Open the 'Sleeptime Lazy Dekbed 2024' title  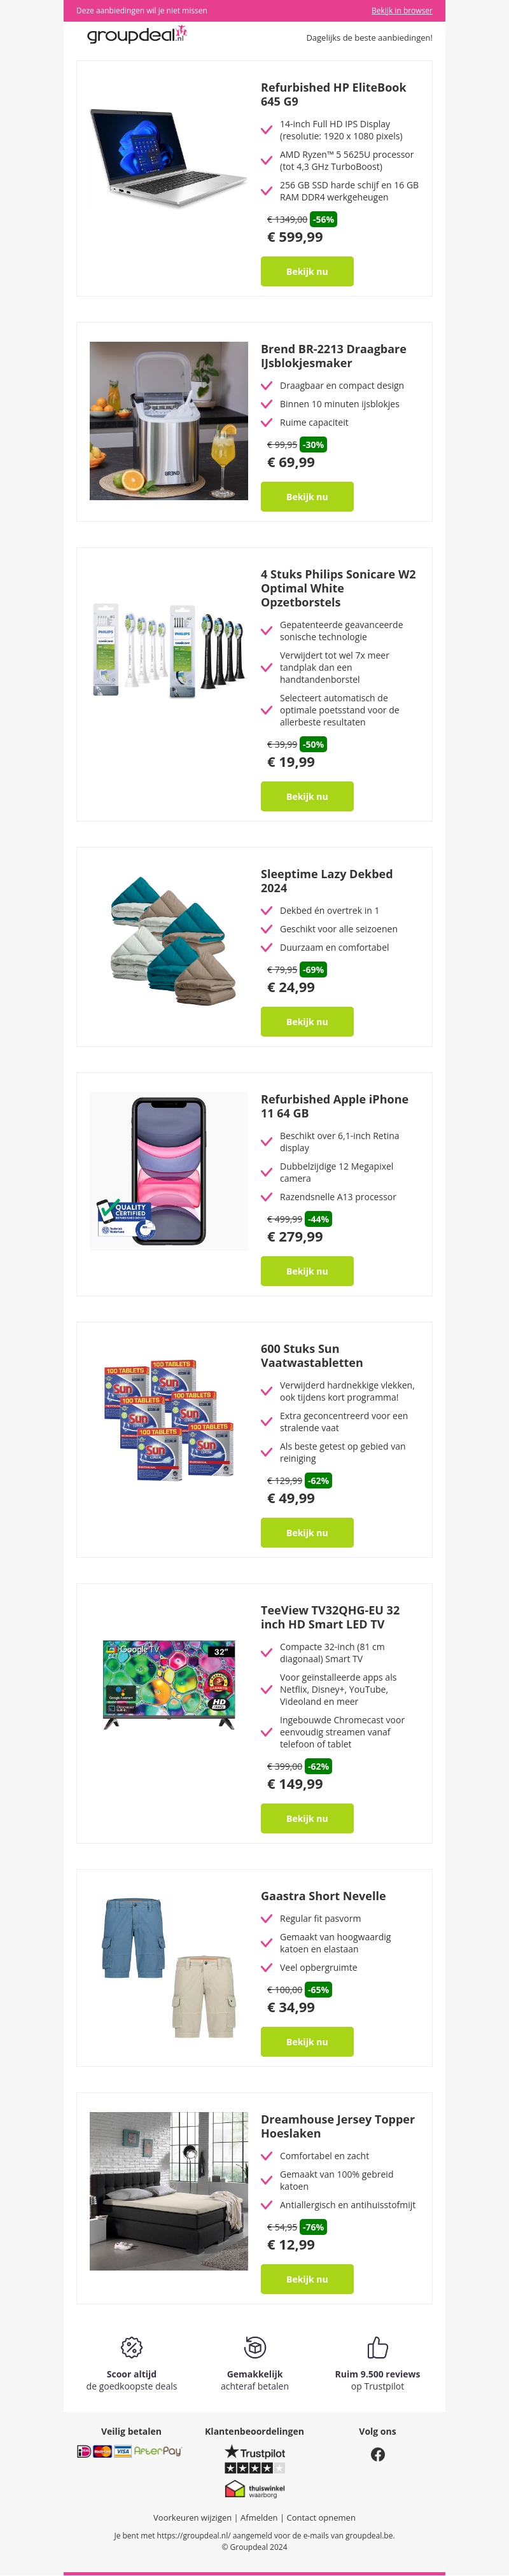click(326, 881)
